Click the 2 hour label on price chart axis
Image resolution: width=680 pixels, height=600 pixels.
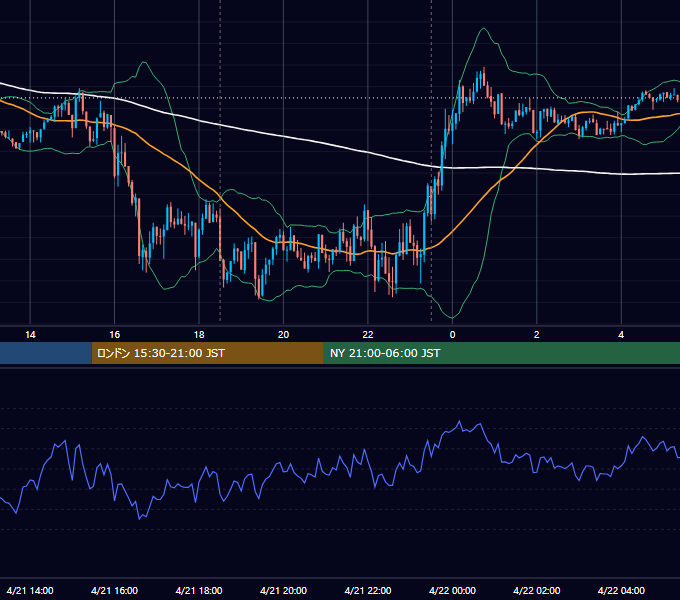[x=536, y=335]
